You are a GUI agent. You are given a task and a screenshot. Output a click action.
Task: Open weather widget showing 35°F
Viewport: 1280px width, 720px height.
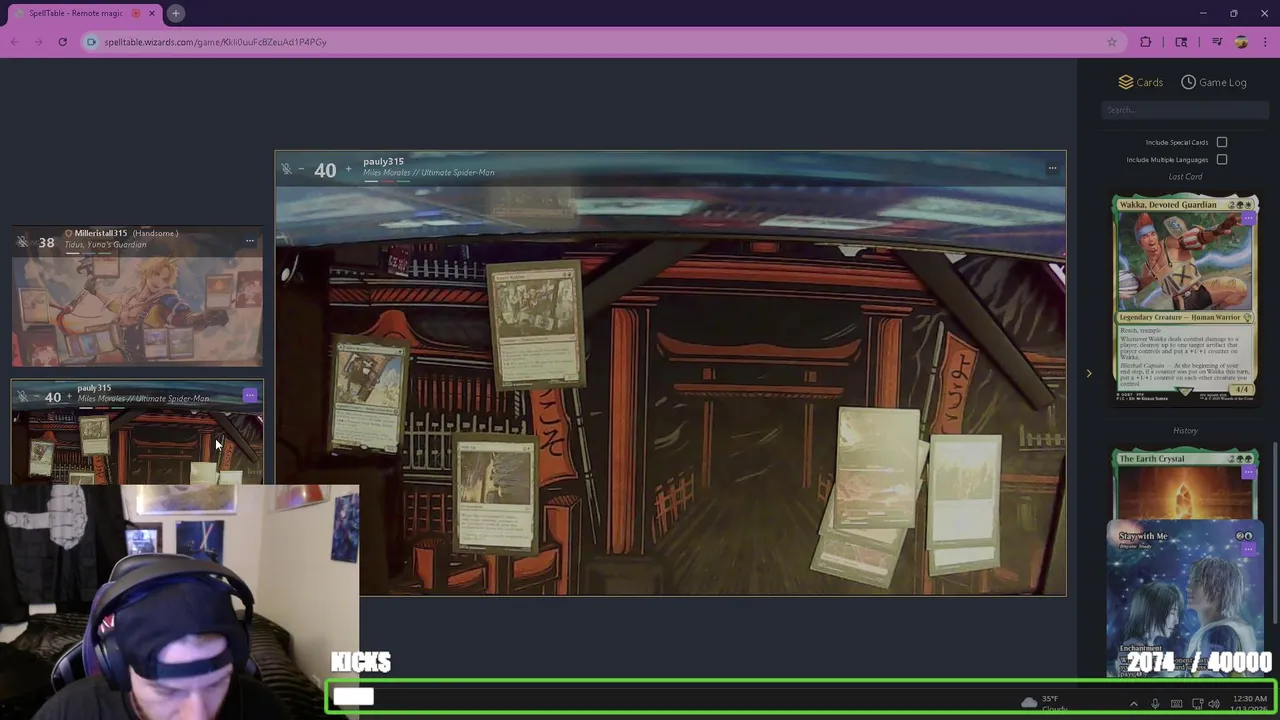tap(1042, 703)
